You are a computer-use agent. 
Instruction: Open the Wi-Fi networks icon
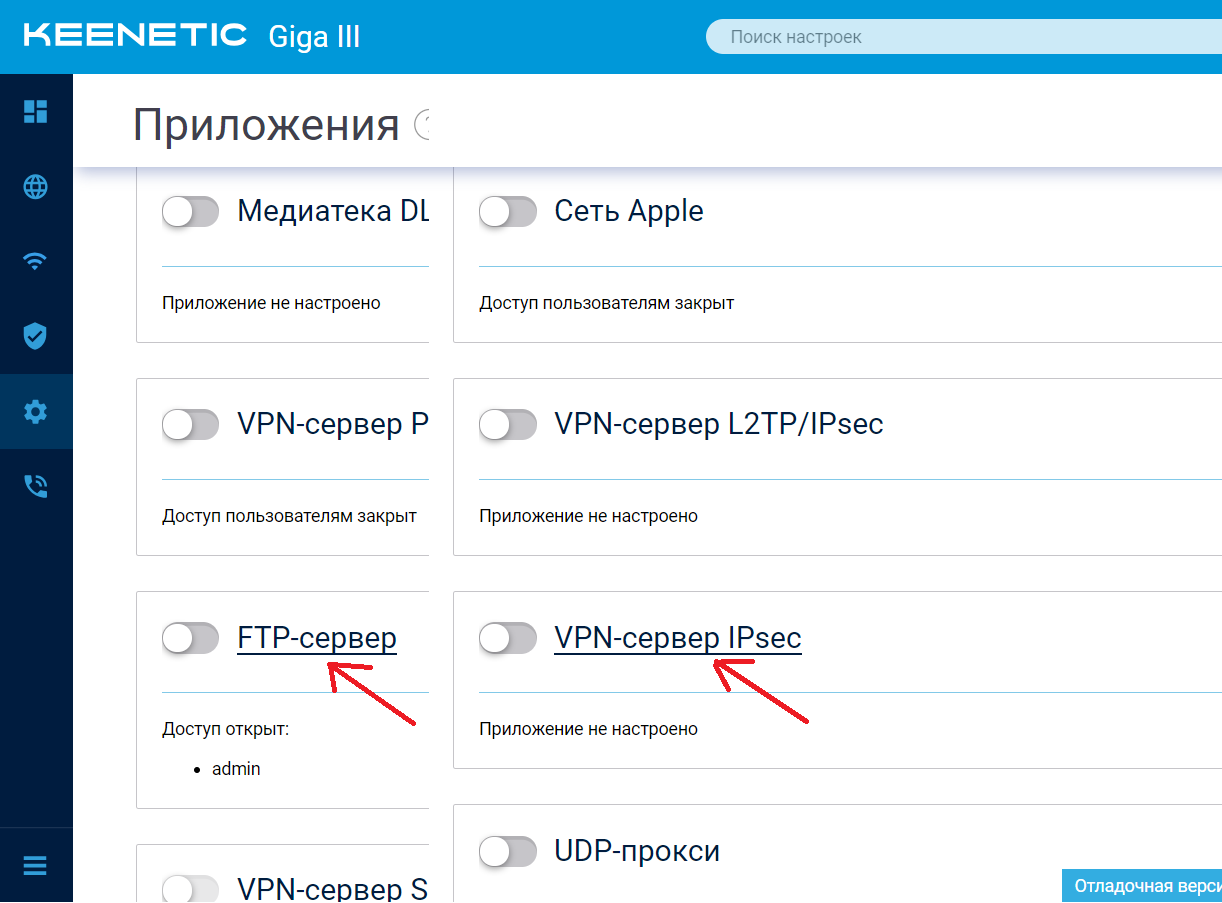click(36, 261)
